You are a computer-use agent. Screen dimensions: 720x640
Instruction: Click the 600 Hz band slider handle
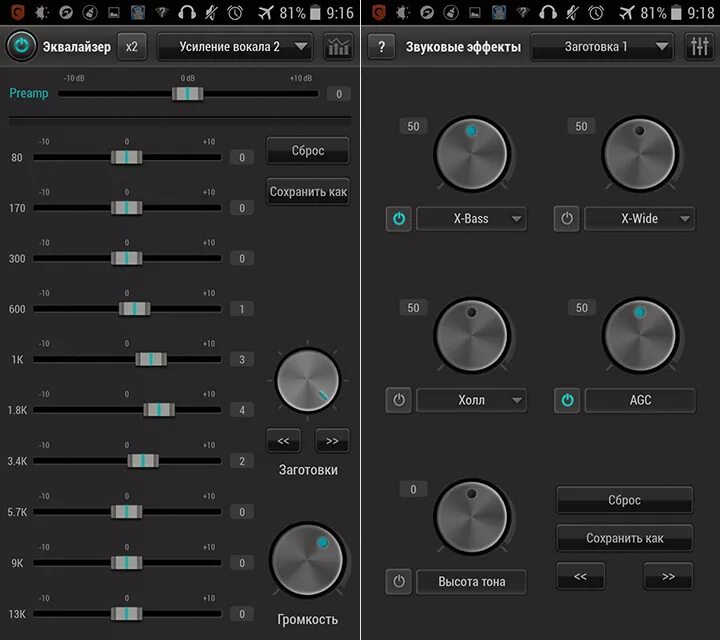[x=135, y=309]
